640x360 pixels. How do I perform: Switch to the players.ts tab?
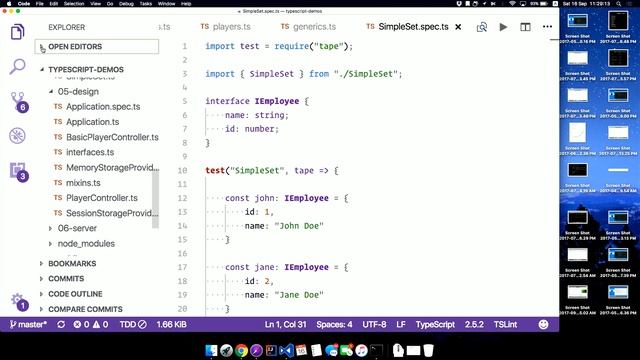[225, 27]
